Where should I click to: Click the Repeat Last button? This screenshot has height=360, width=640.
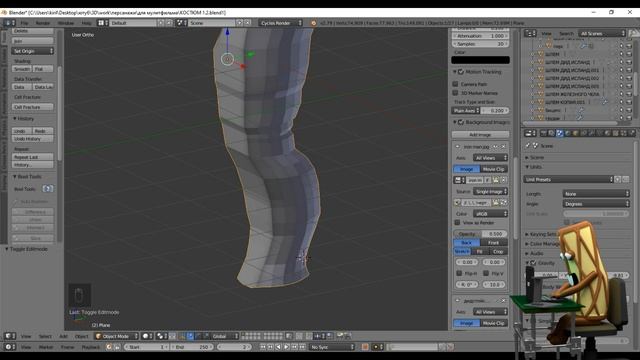coord(33,157)
